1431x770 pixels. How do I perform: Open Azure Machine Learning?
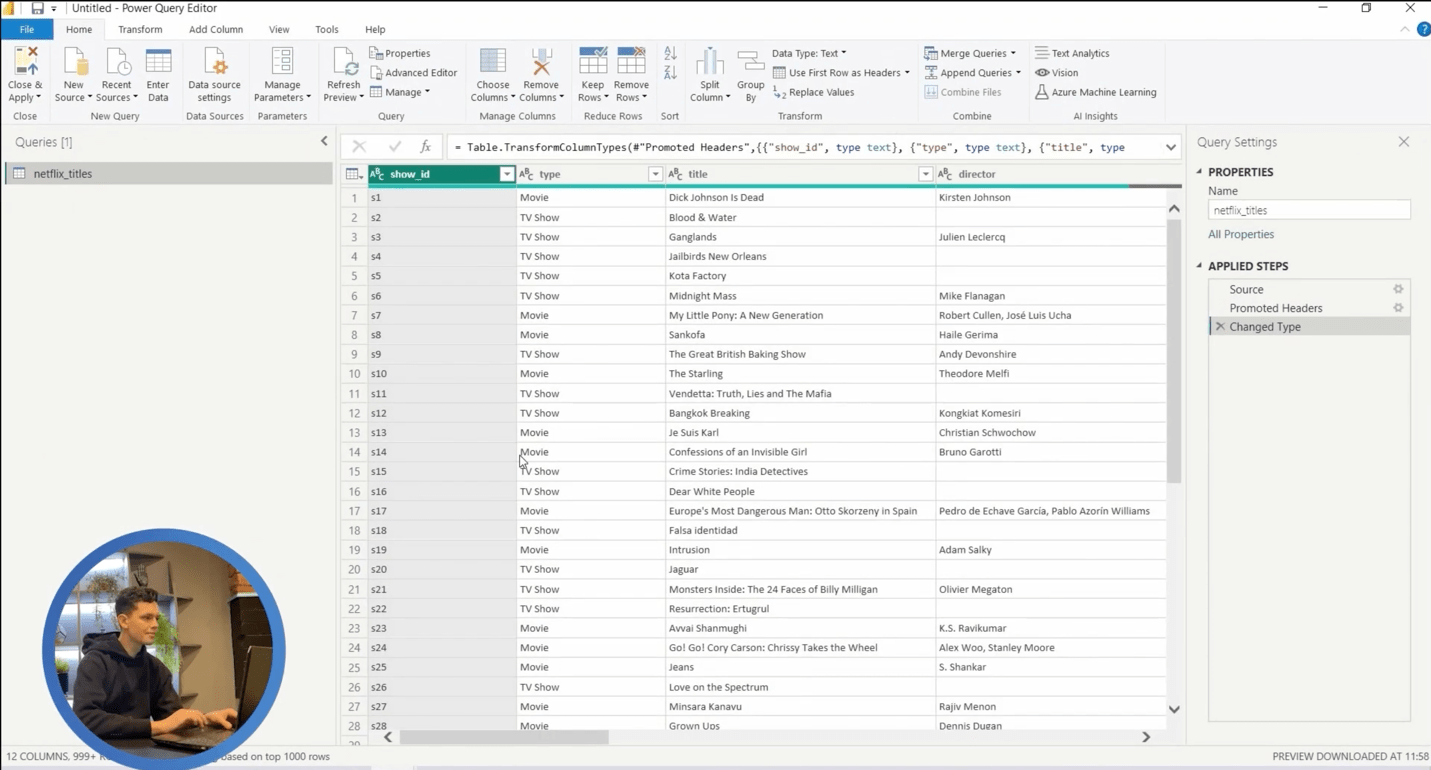[x=1095, y=92]
